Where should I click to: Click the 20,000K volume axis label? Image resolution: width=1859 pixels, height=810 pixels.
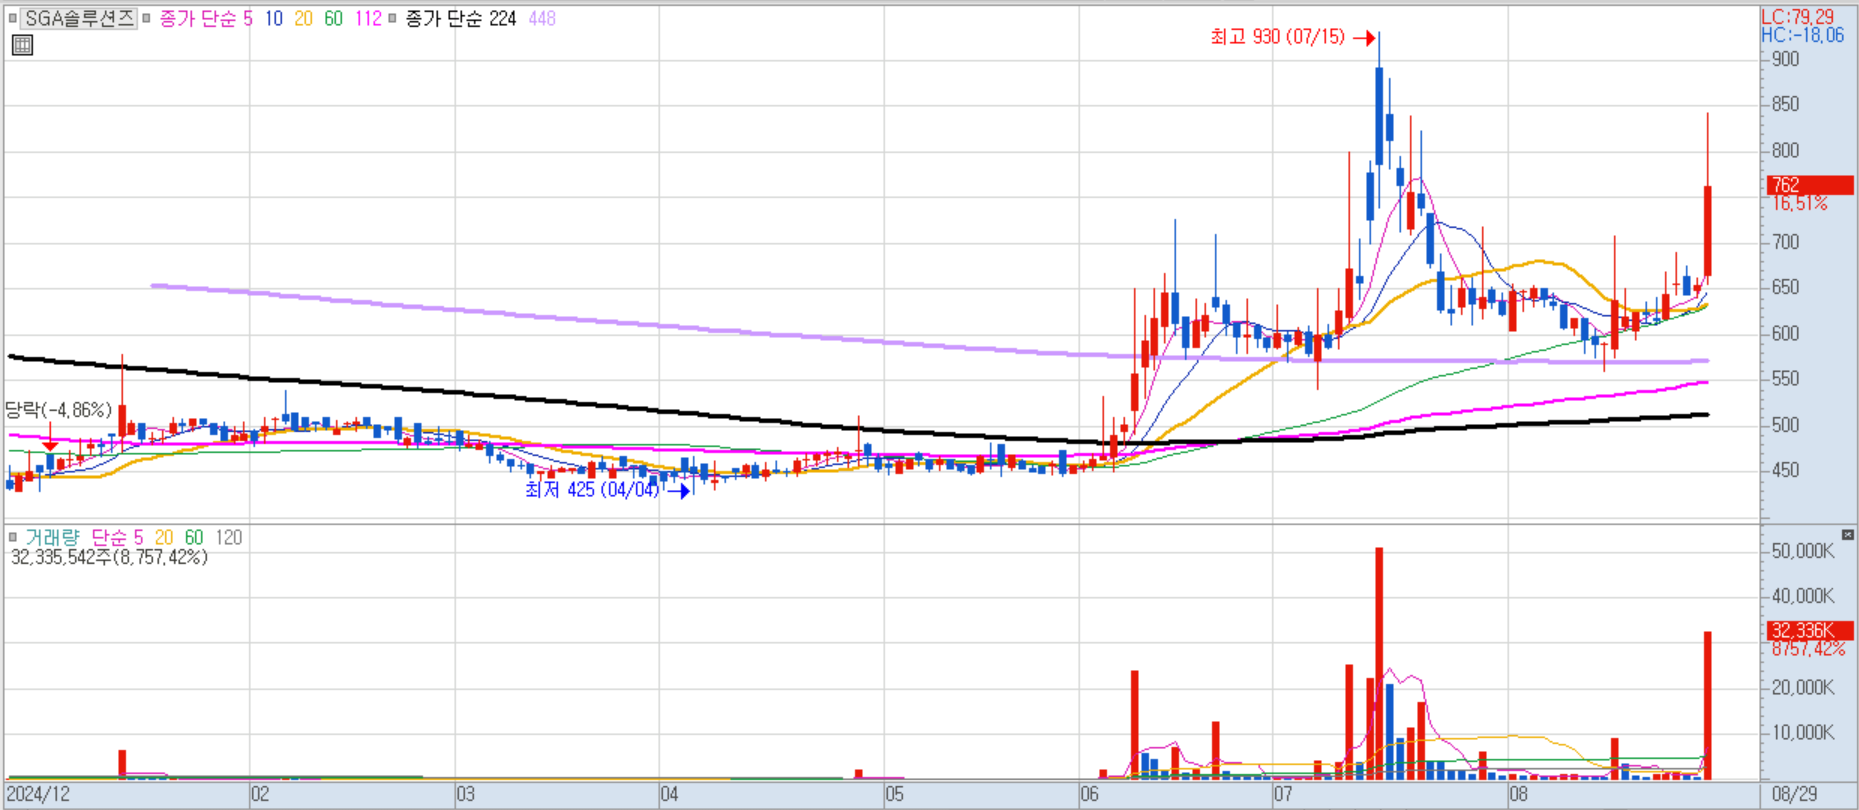[1803, 687]
